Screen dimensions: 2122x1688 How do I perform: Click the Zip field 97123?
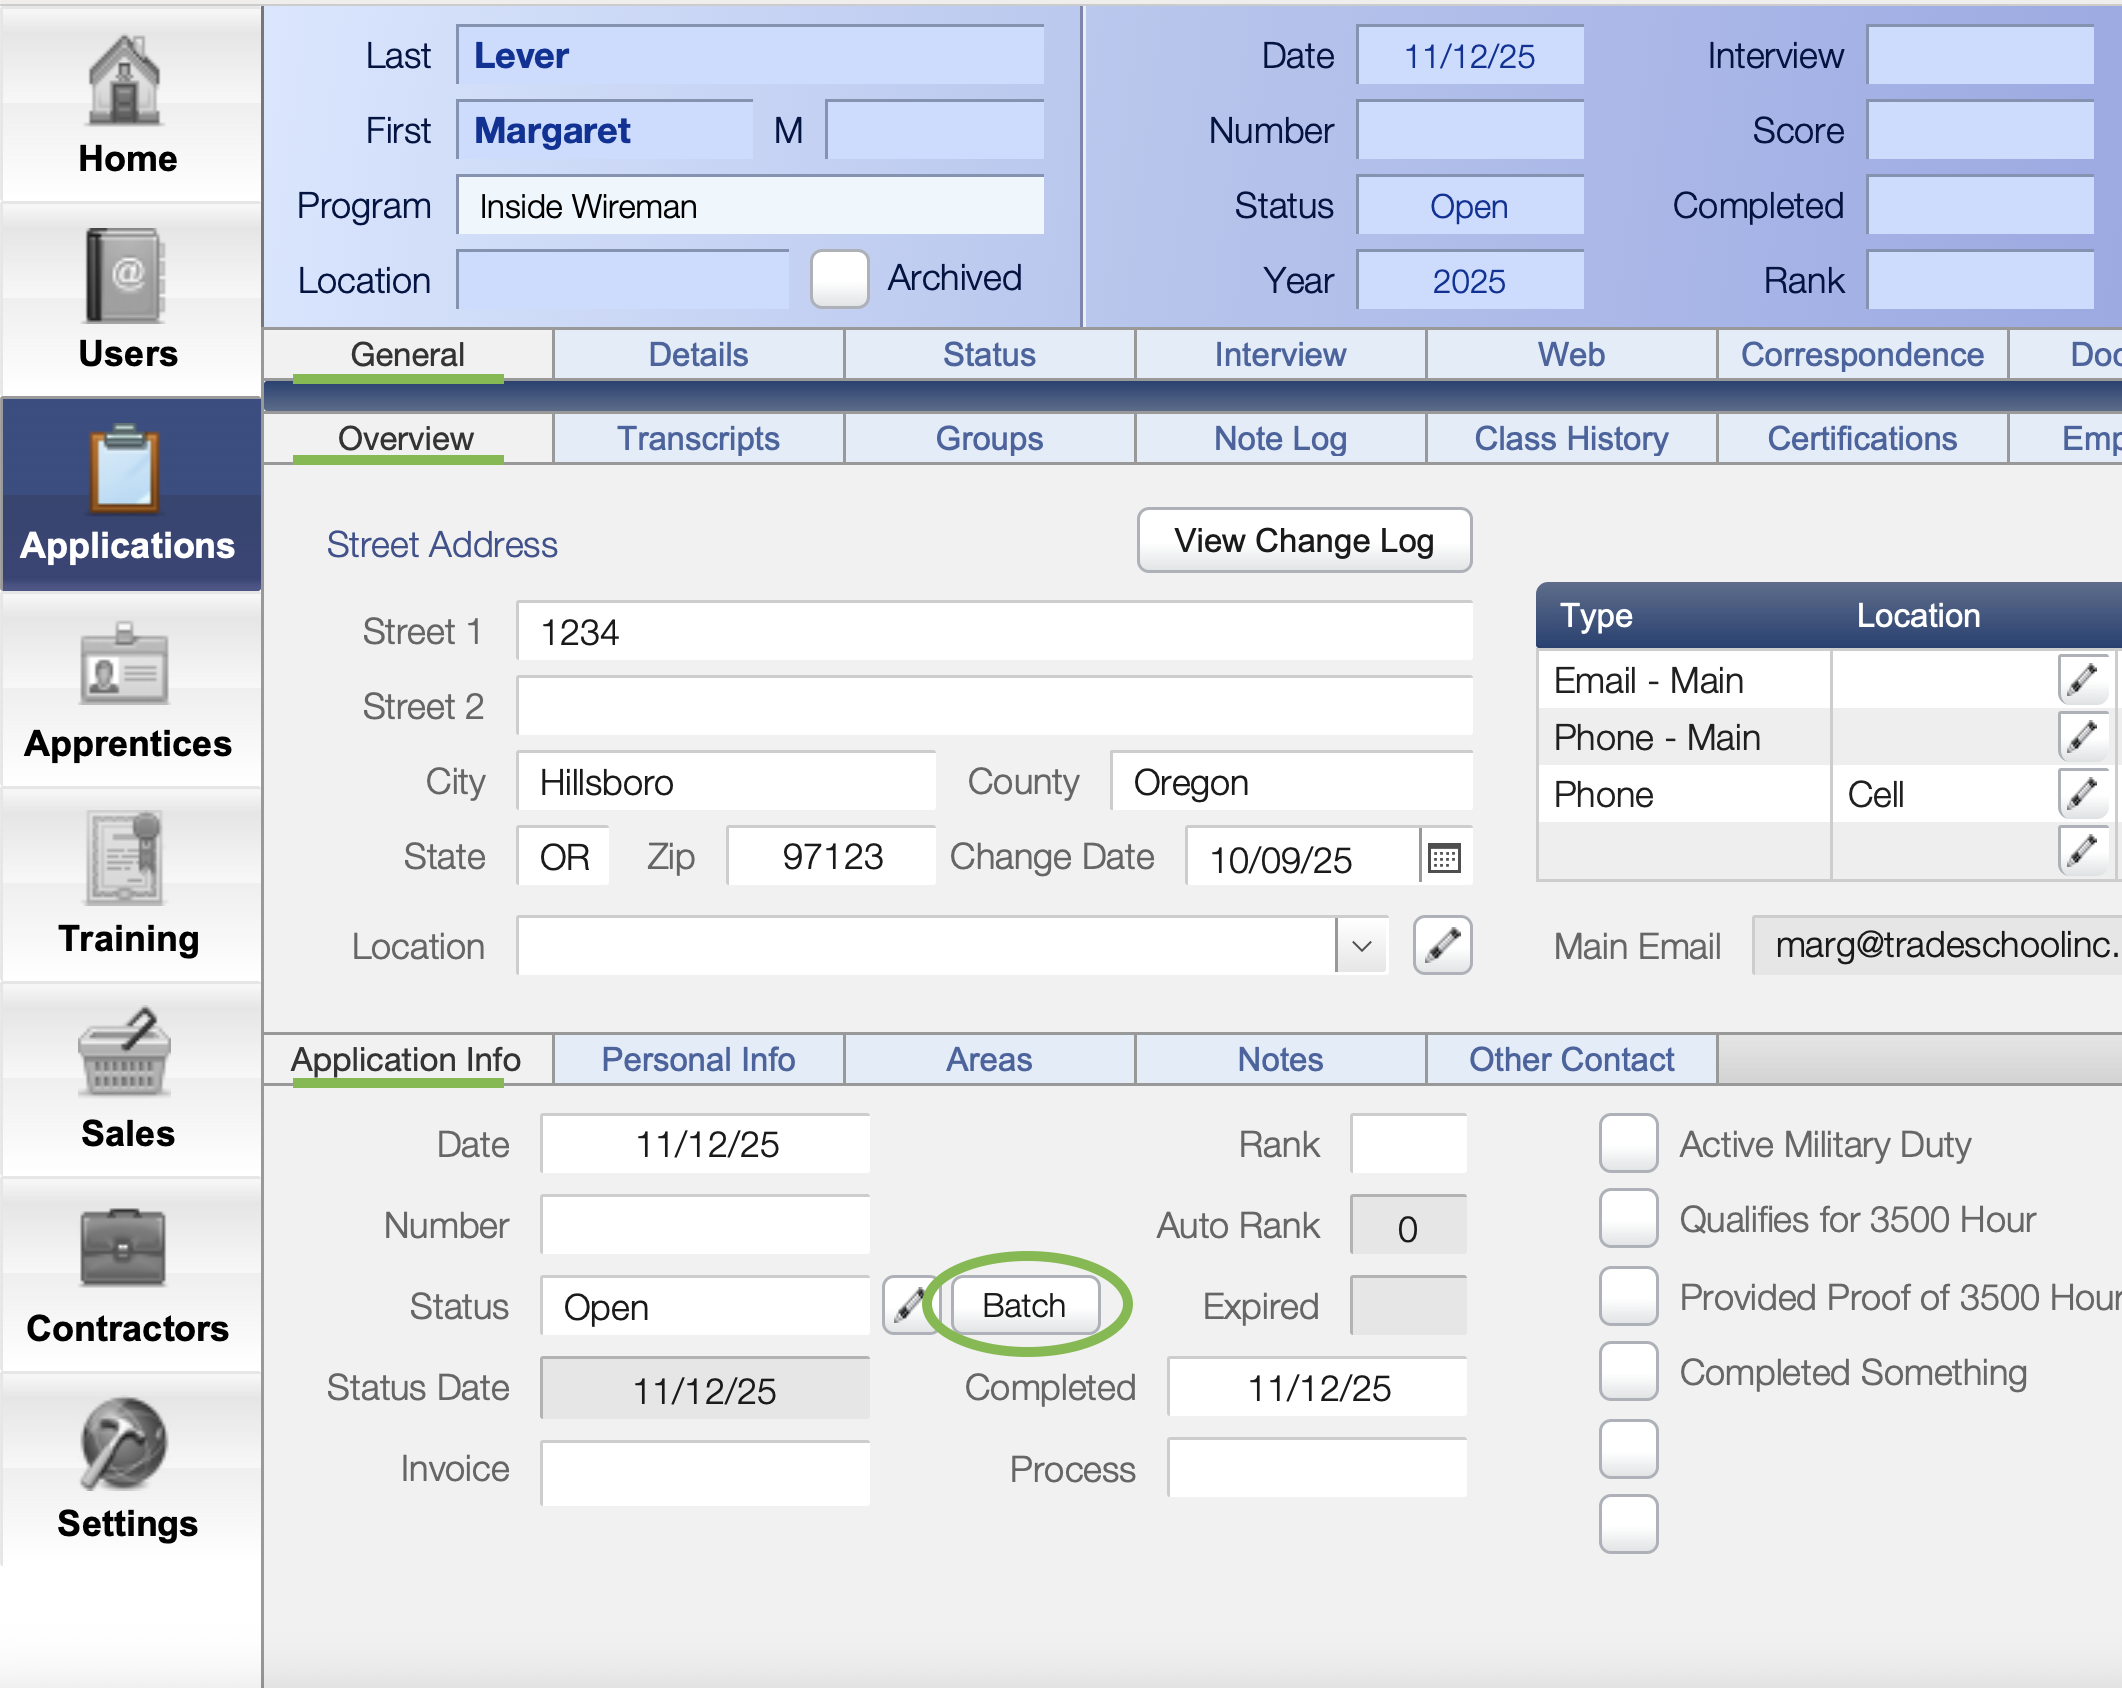[831, 857]
